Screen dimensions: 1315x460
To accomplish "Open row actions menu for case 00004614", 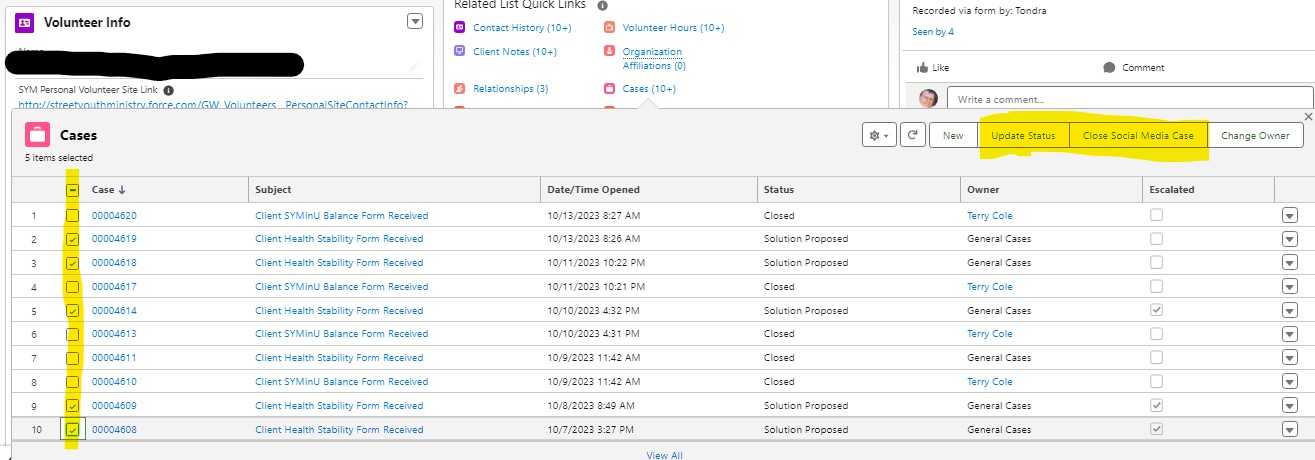I will 1290,311.
